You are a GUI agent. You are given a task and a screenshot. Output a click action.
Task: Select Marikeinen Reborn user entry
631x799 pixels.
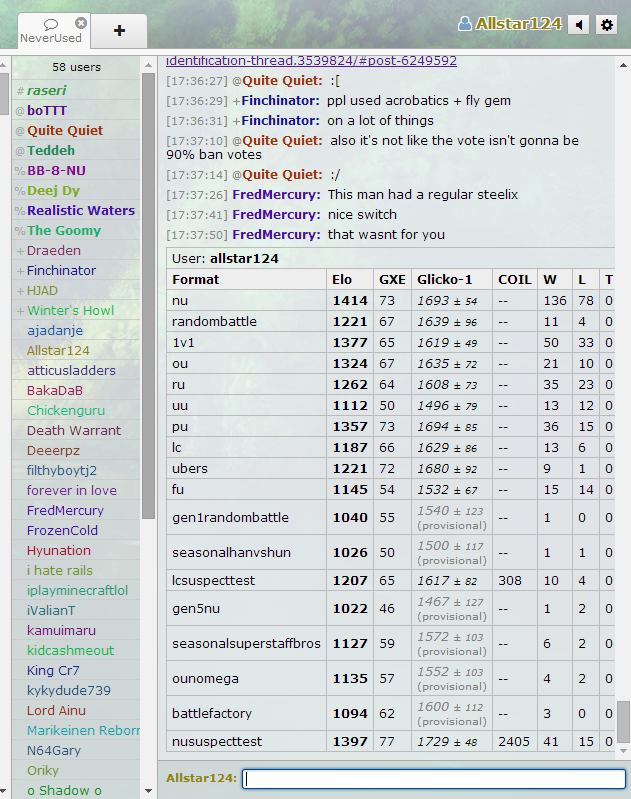point(76,730)
